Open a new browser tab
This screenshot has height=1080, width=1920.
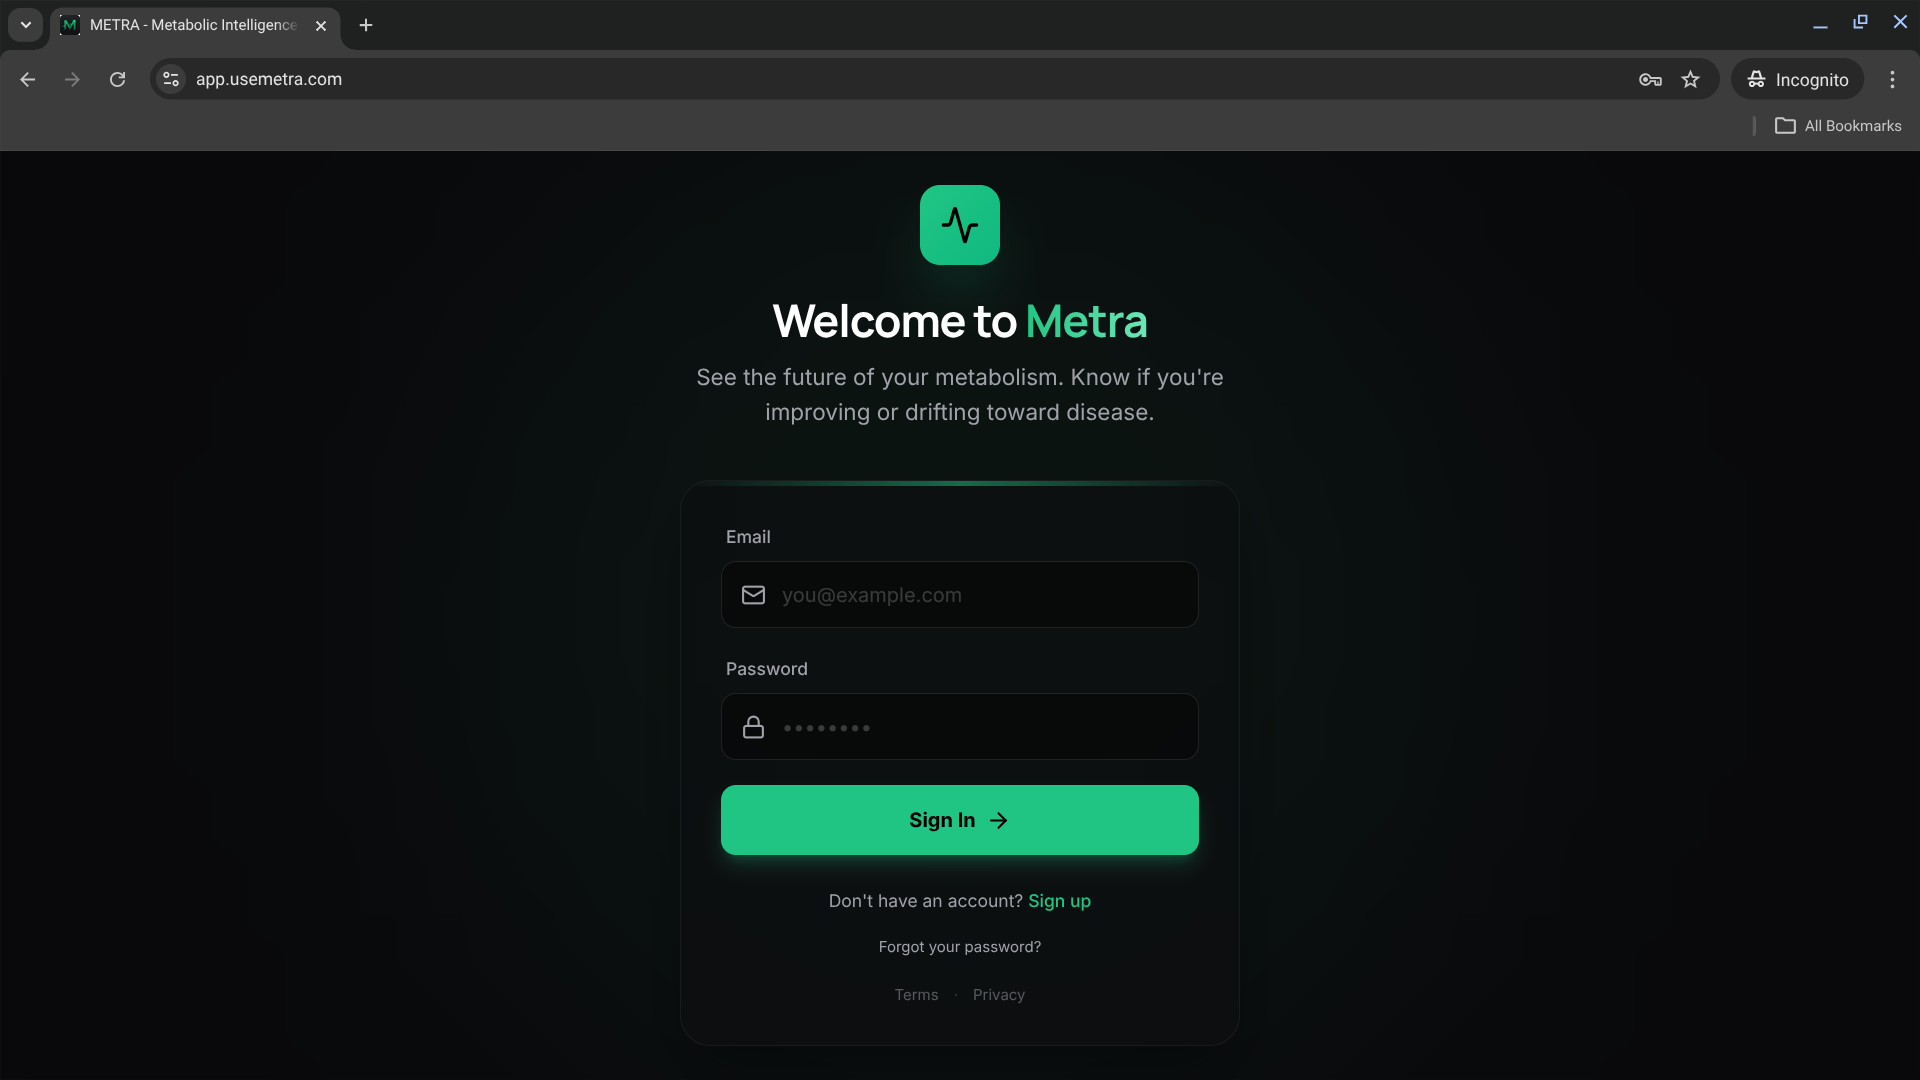pos(366,25)
